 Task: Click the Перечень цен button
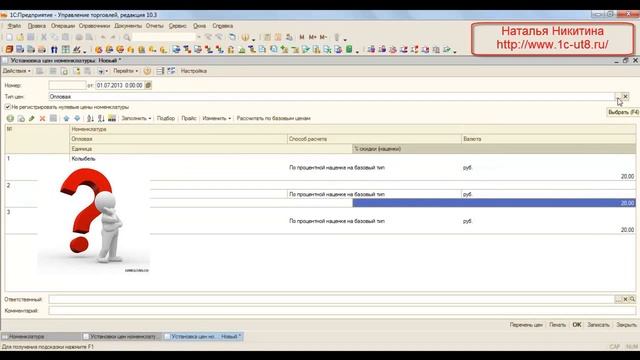coord(526,325)
